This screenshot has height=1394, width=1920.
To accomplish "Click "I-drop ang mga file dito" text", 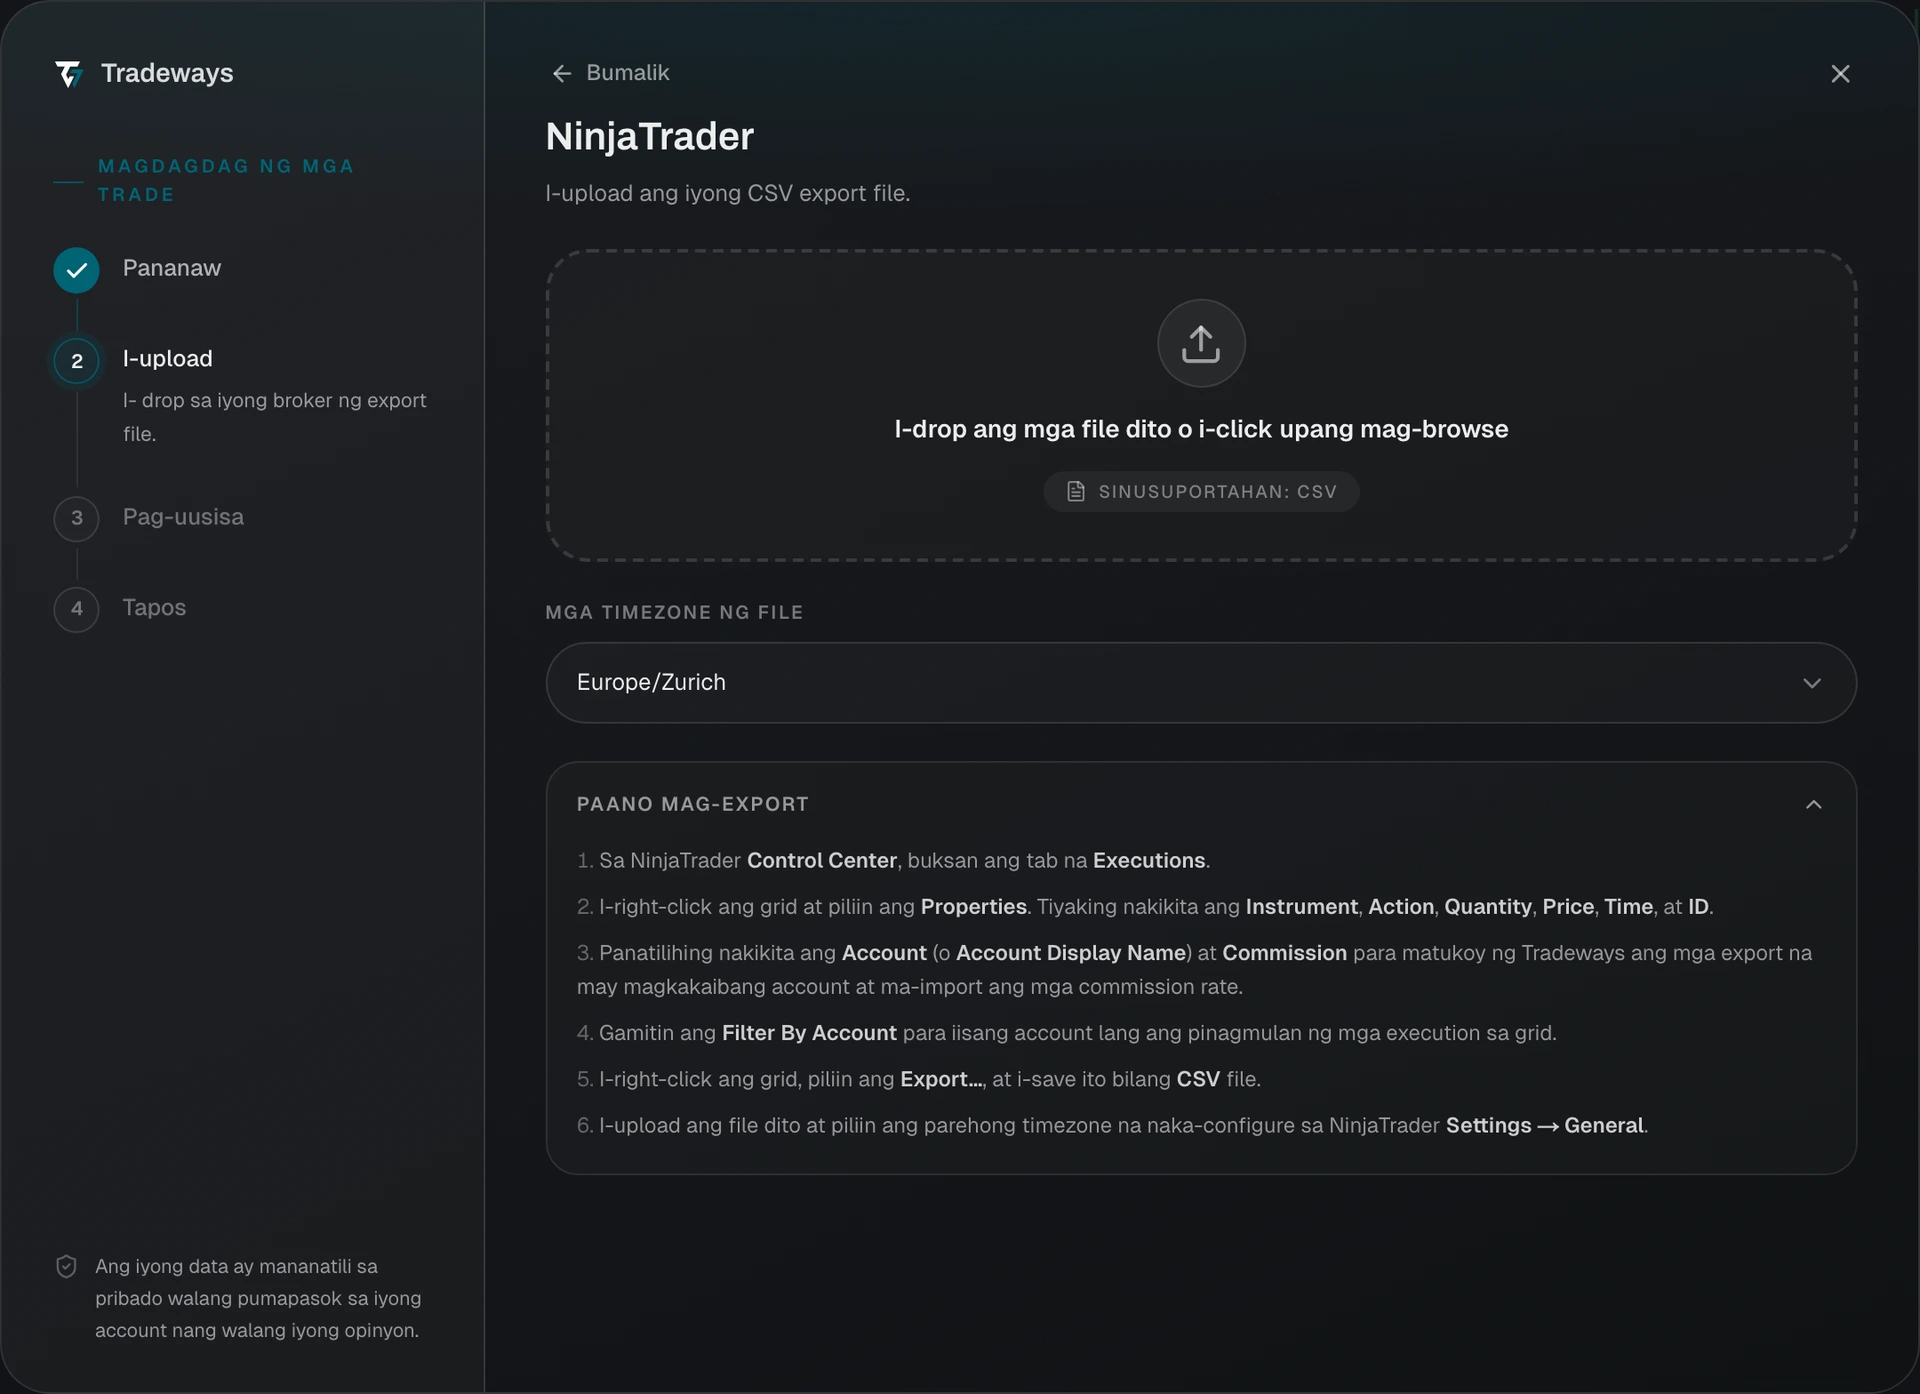I will click(x=1201, y=429).
